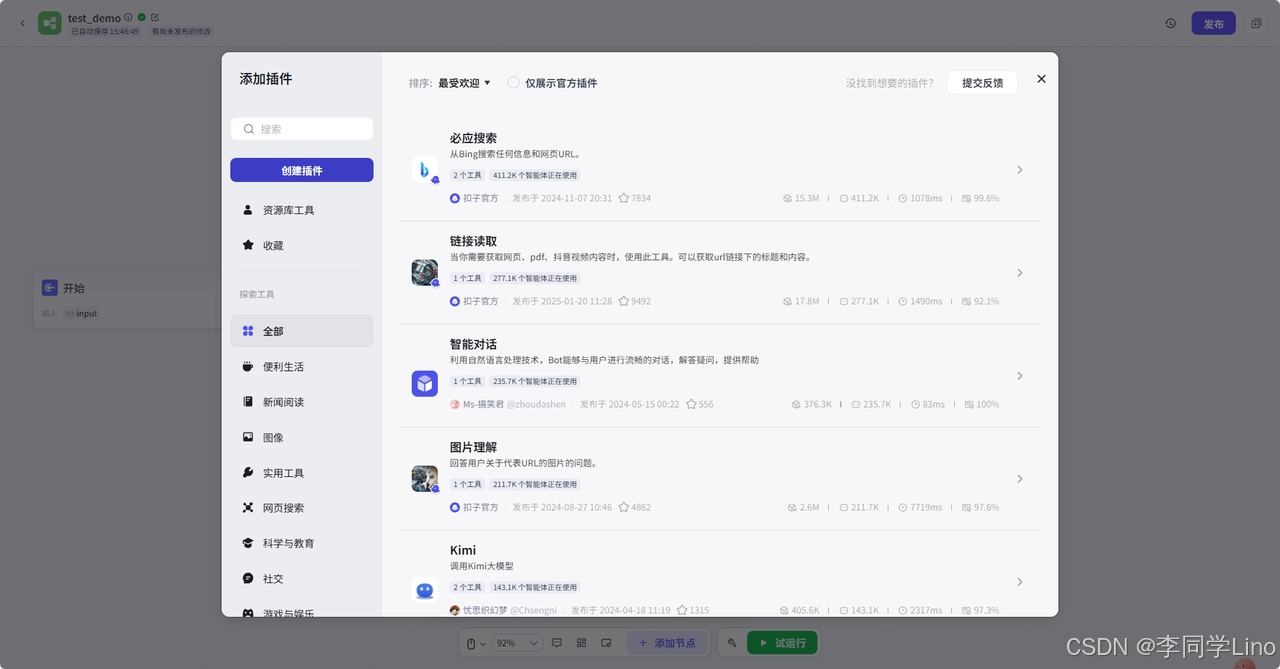Click the star icon next to 4862
Screen dimensions: 1280x669
(624, 507)
